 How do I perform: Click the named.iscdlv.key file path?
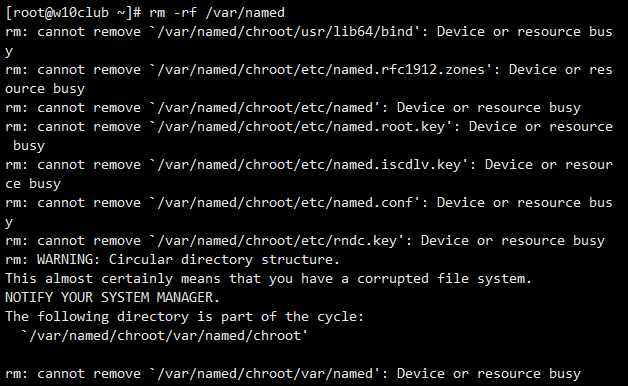click(309, 165)
